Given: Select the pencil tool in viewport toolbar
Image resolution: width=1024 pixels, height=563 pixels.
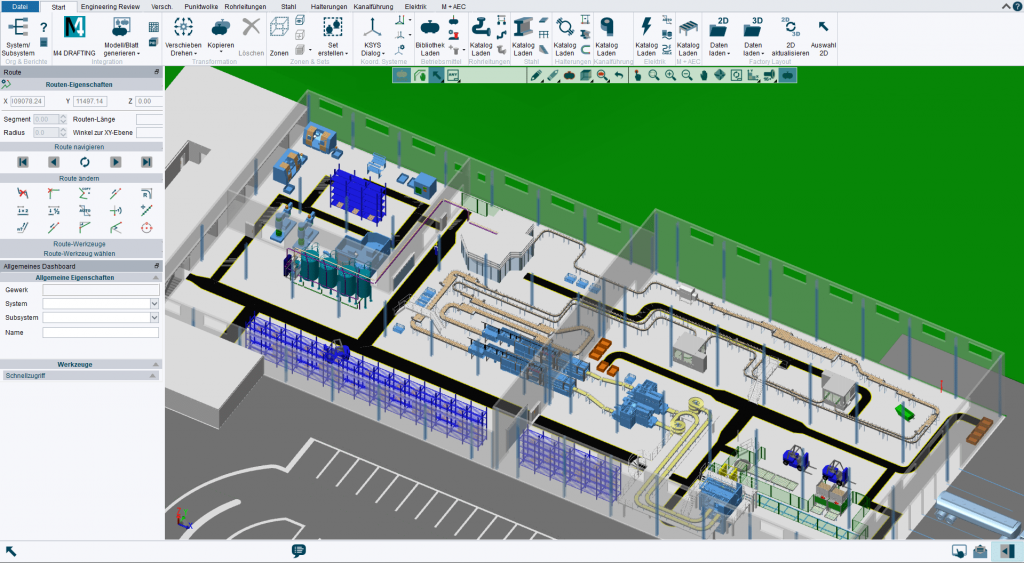Looking at the screenshot, I should [536, 76].
